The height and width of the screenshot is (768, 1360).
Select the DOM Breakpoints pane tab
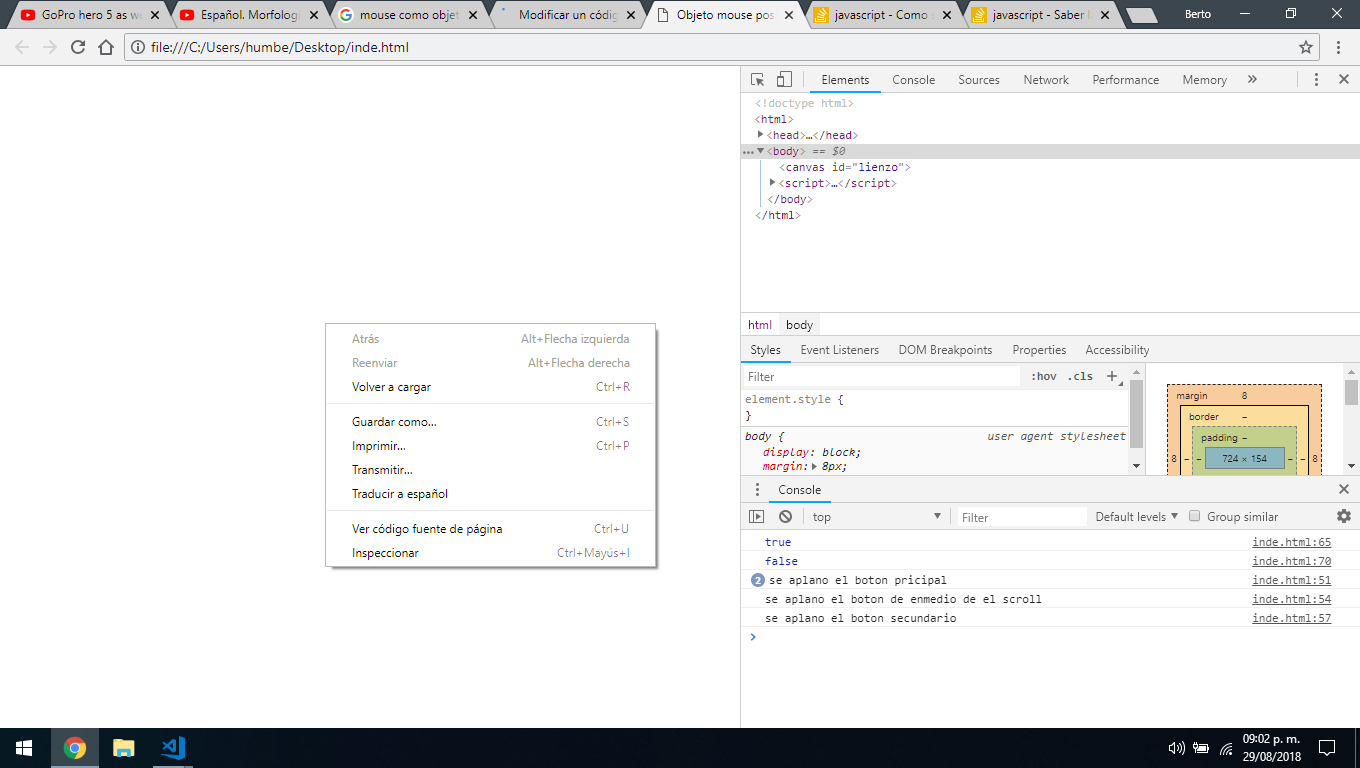945,350
